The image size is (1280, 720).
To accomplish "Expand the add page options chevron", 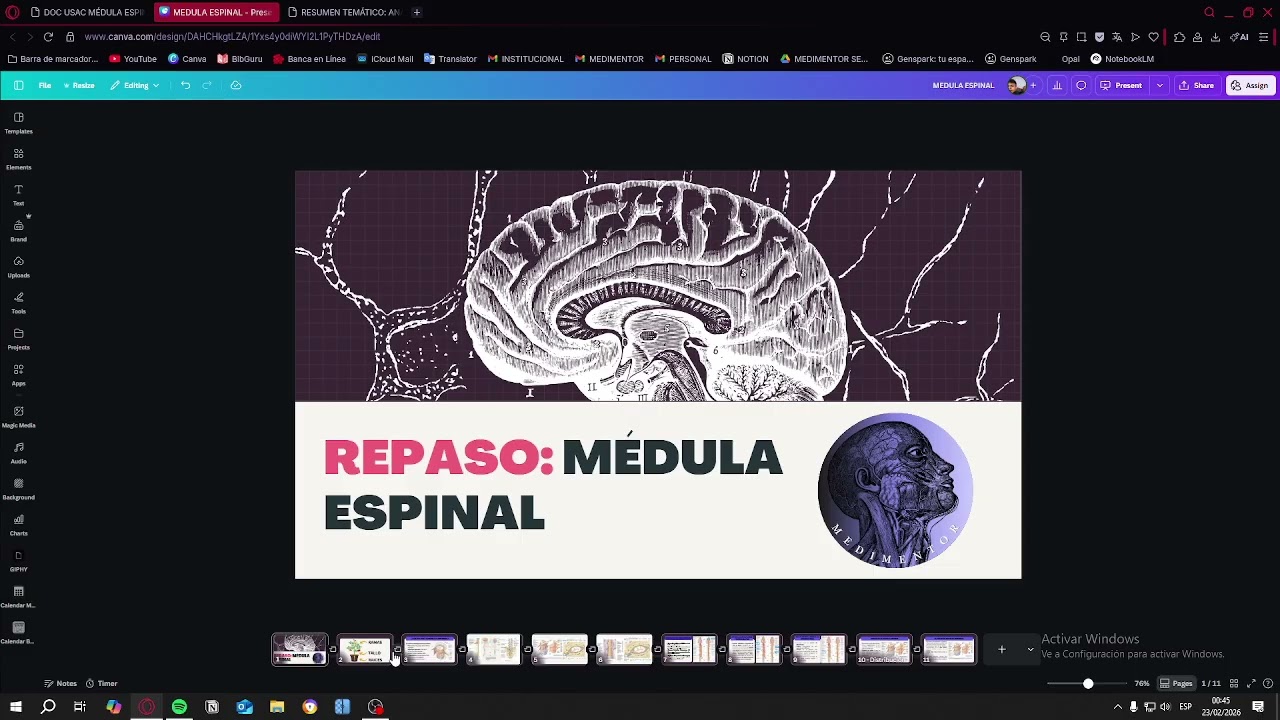I will pos(1030,650).
